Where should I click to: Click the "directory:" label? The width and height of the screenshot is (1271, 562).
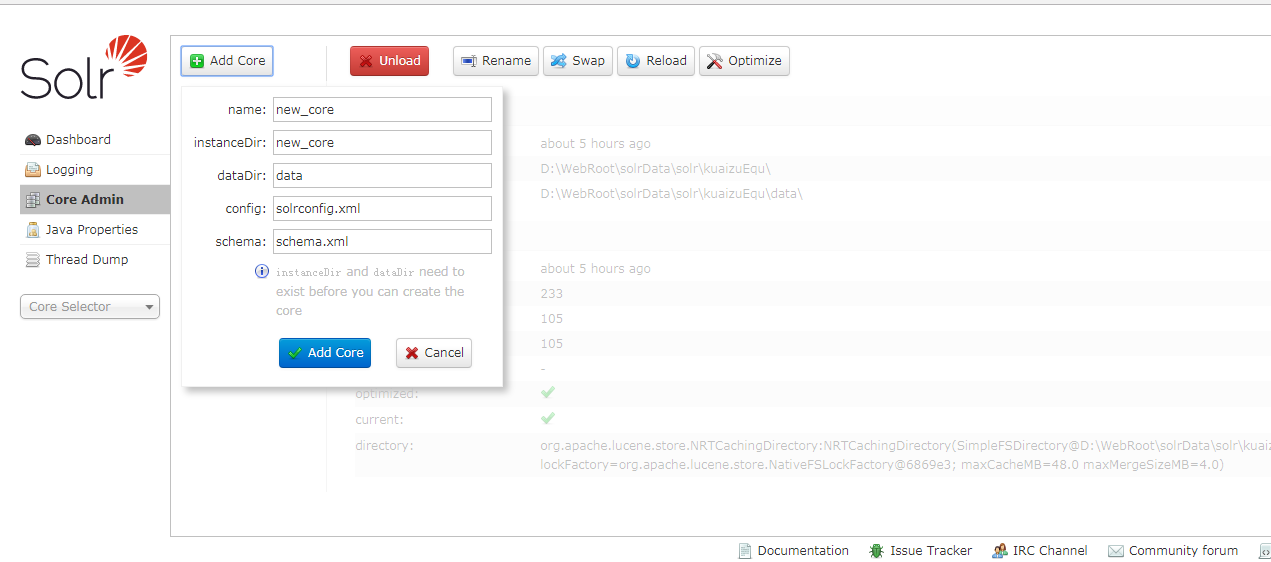pos(384,444)
